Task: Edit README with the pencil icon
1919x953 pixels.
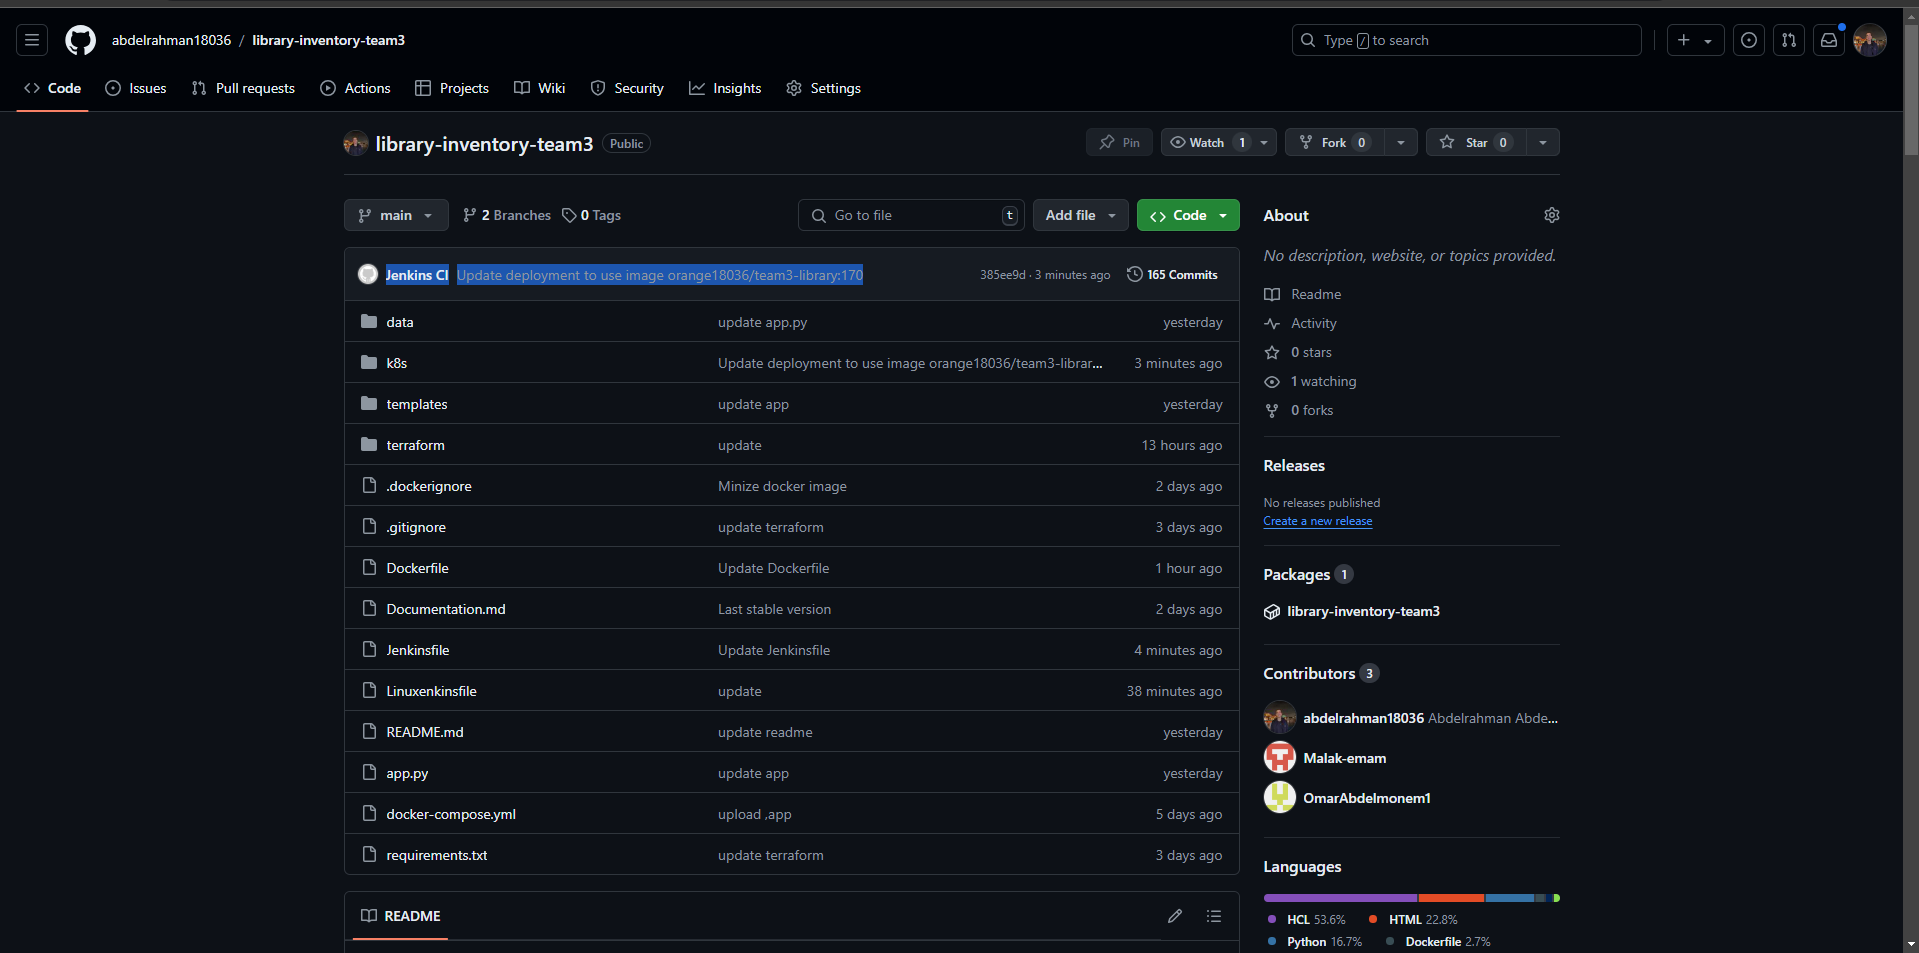Action: click(1175, 916)
